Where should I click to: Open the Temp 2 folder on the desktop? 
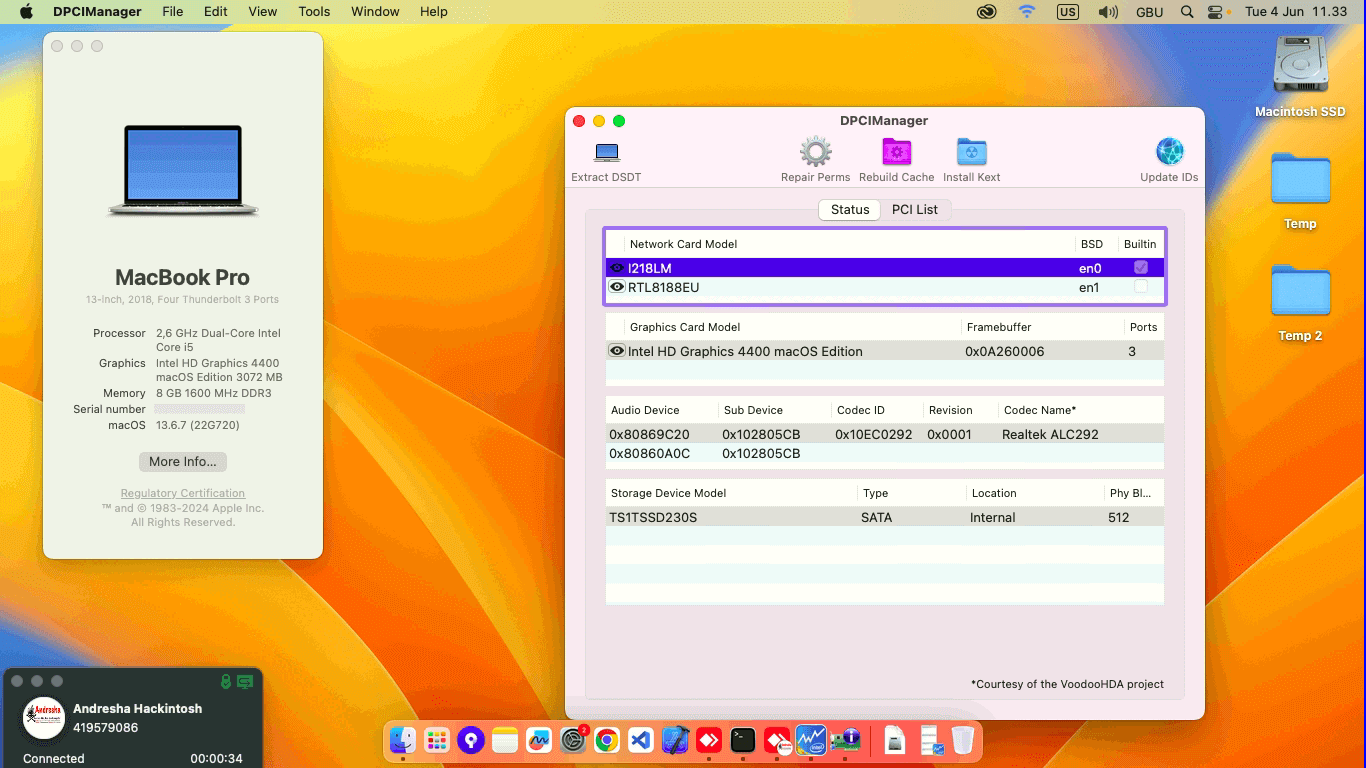point(1300,293)
